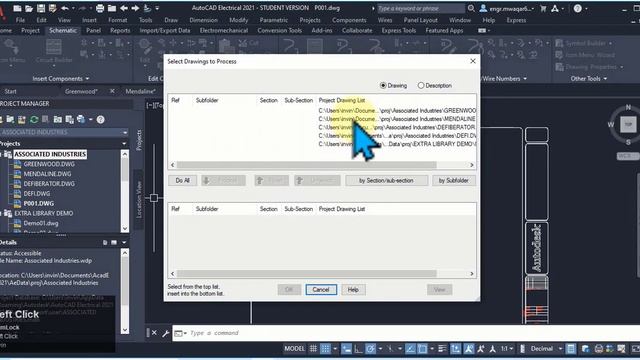Click the Help question mark in title bar
The image size is (640, 360).
click(x=578, y=8)
